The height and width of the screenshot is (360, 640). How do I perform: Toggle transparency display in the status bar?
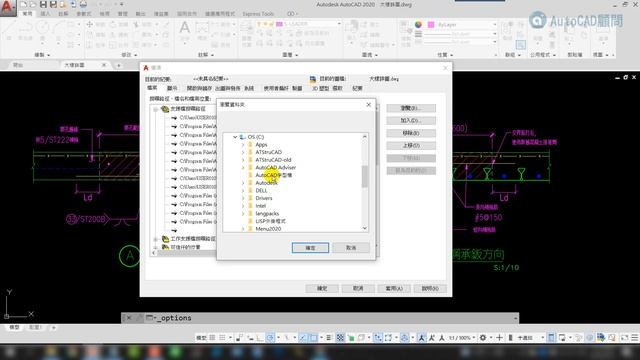[x=341, y=338]
